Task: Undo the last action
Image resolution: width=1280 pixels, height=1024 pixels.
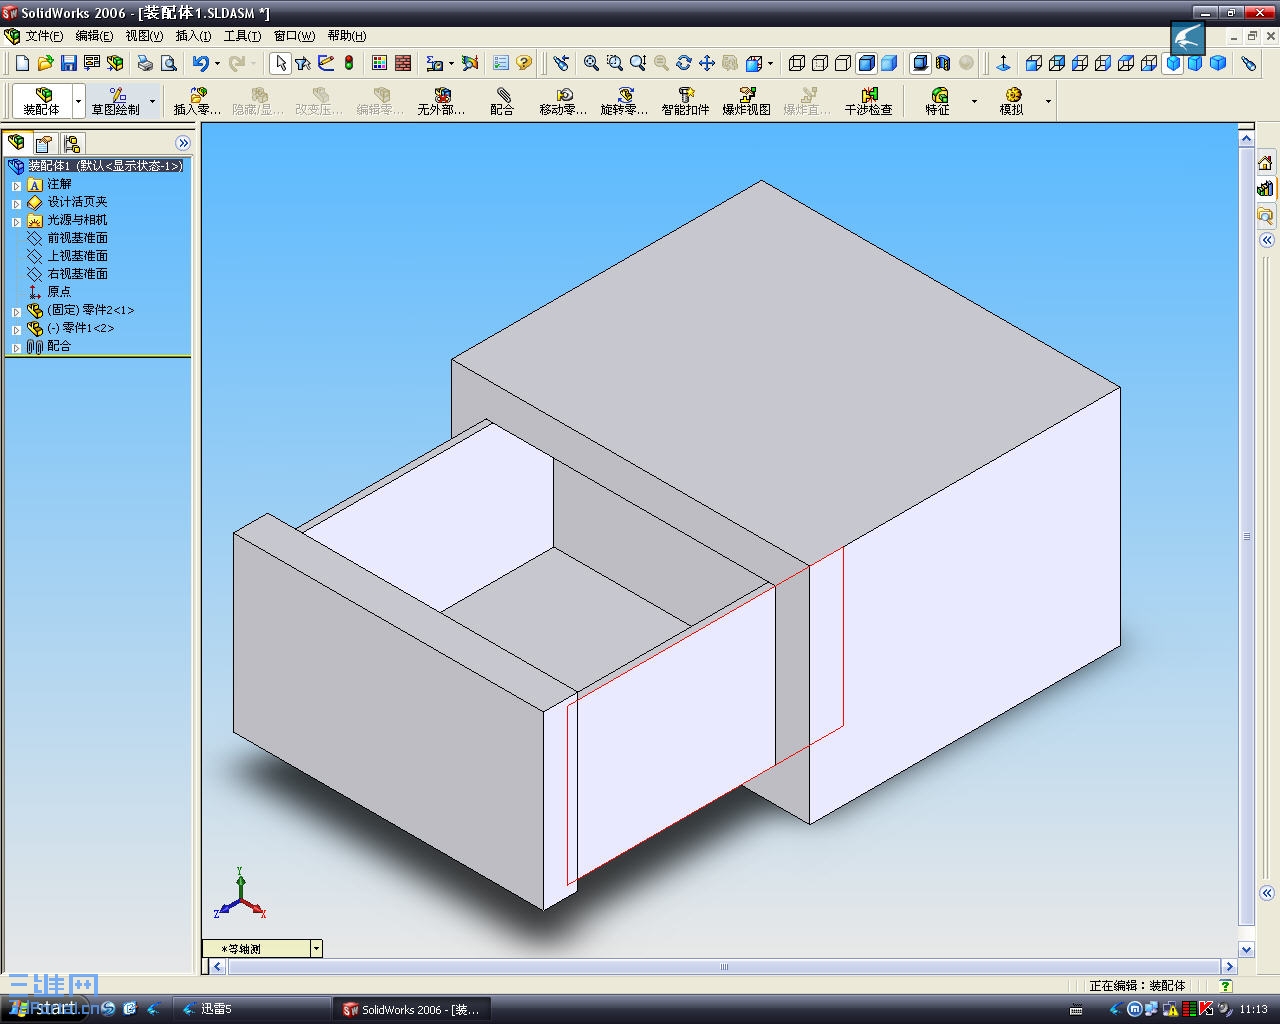Action: tap(201, 63)
